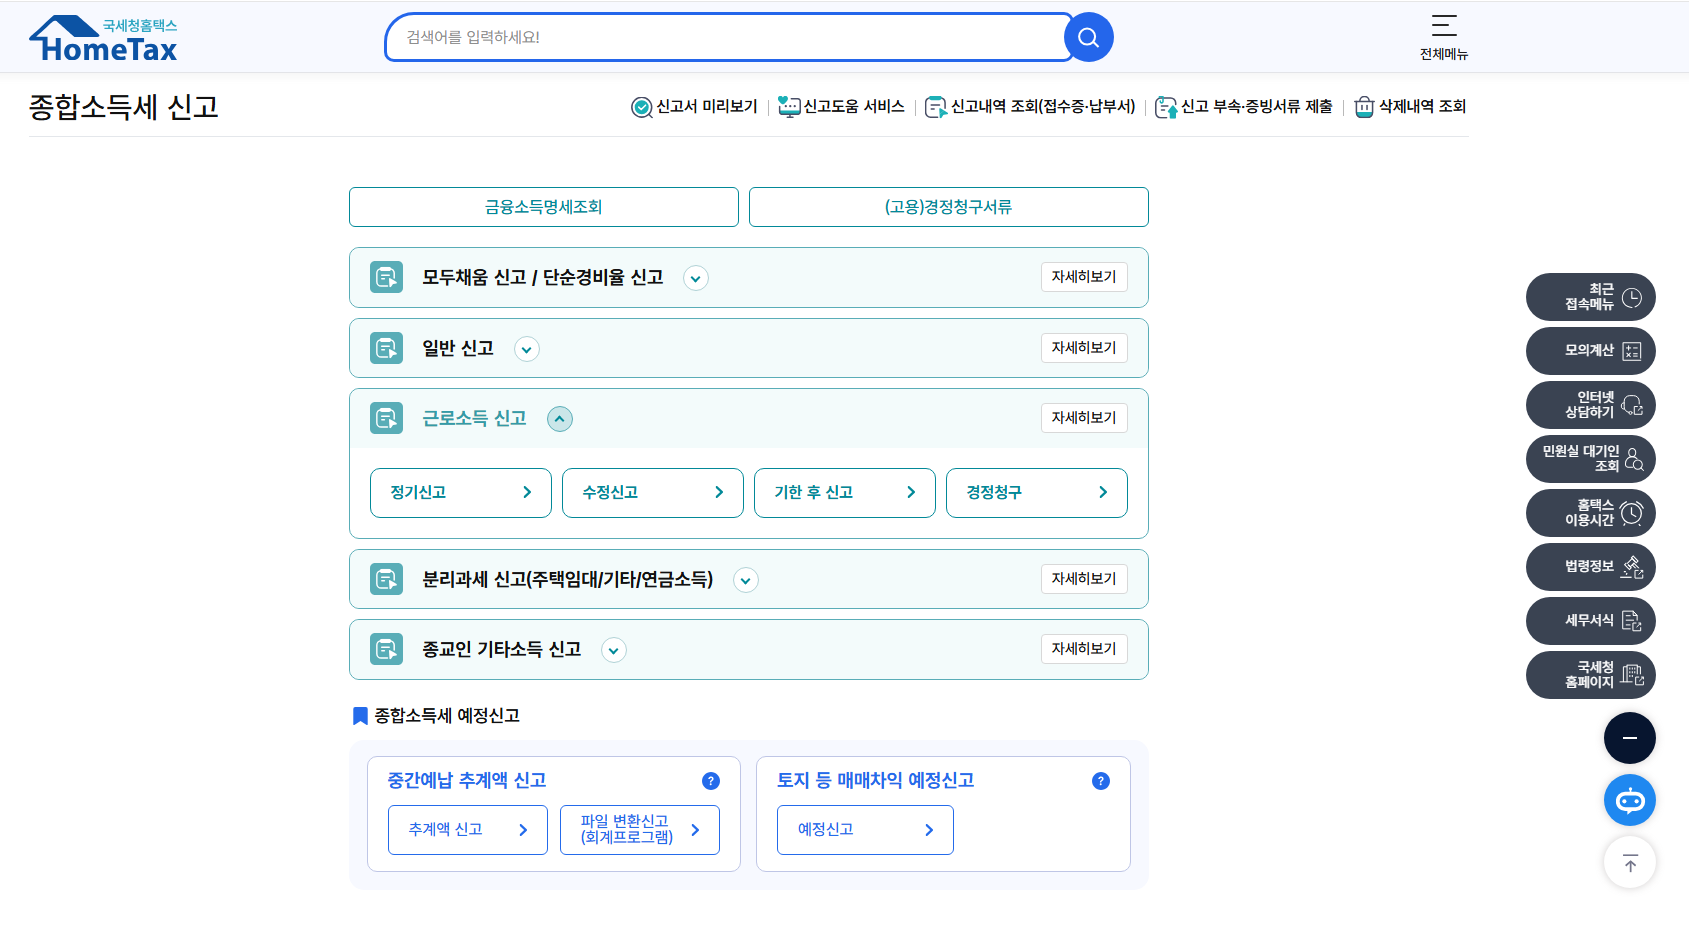The height and width of the screenshot is (928, 1689).
Task: Click 자세히보기 for 종교인 기타소득 신고
Action: [x=1084, y=649]
